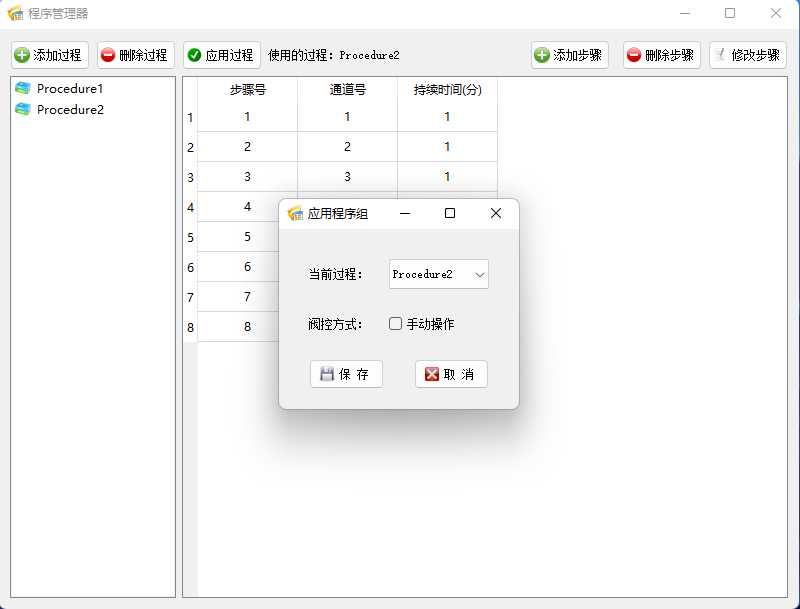This screenshot has width=800, height=609.
Task: Click 持续时间 cell in row 3
Action: 447,177
